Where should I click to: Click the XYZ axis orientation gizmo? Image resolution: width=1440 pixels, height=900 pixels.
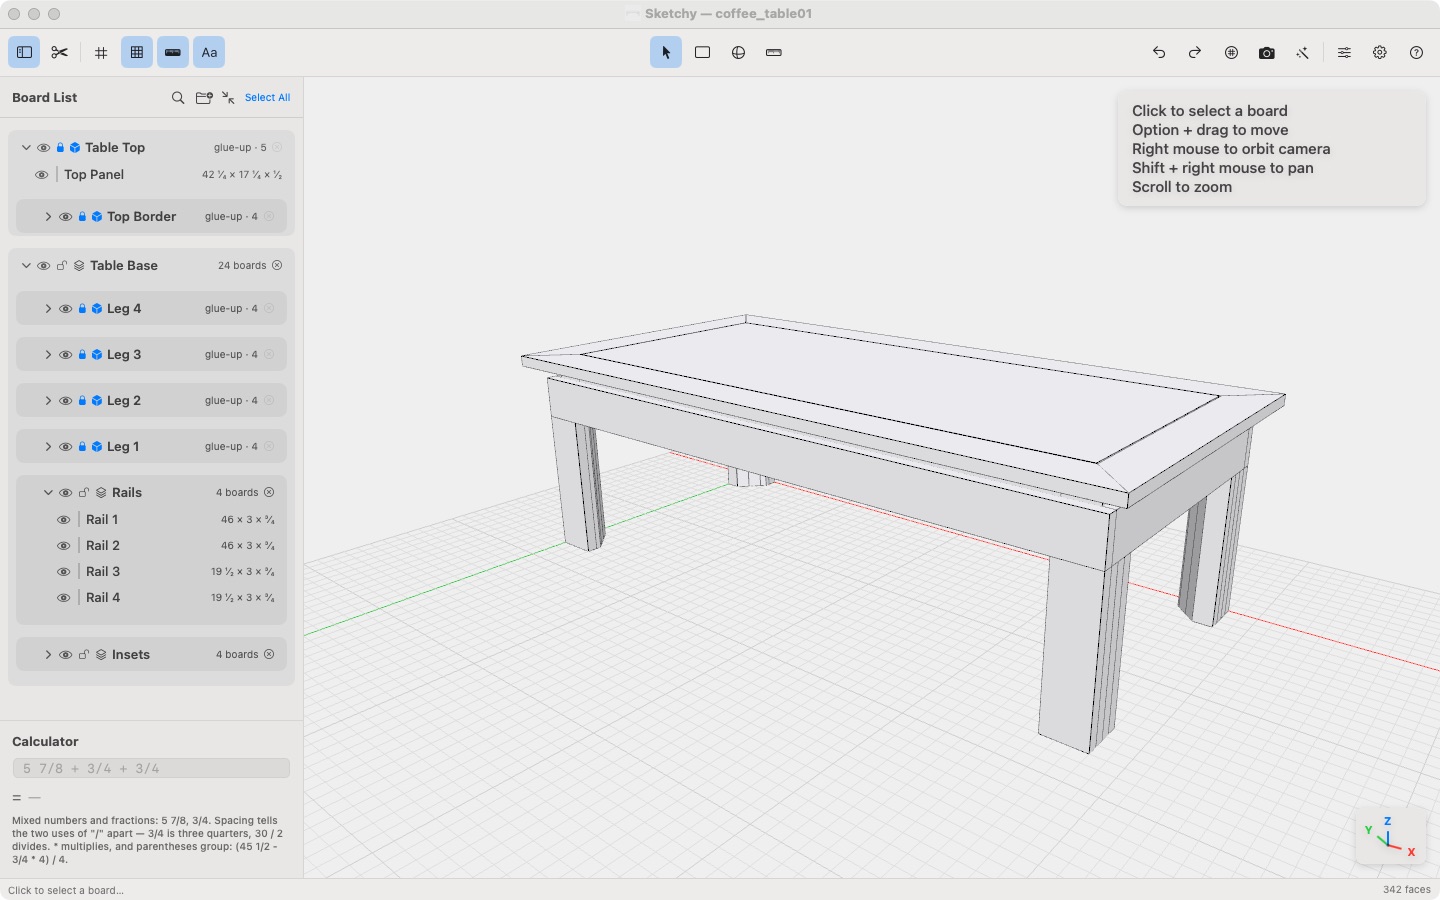1390,836
